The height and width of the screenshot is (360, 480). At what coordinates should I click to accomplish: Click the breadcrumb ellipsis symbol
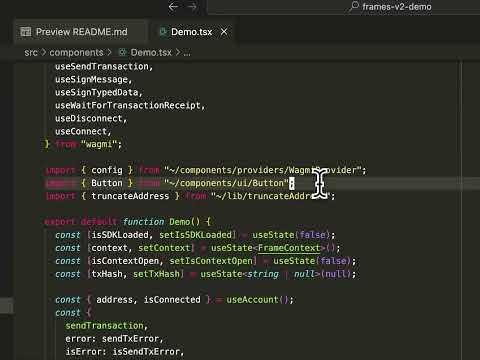[187, 53]
